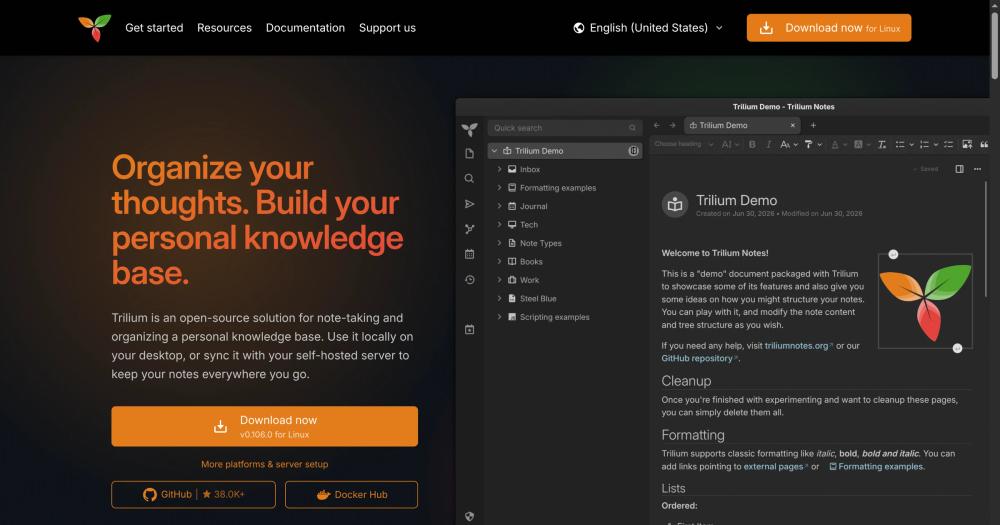Click the header Download now for Linux button
Screen dimensions: 1000x525
829,28
